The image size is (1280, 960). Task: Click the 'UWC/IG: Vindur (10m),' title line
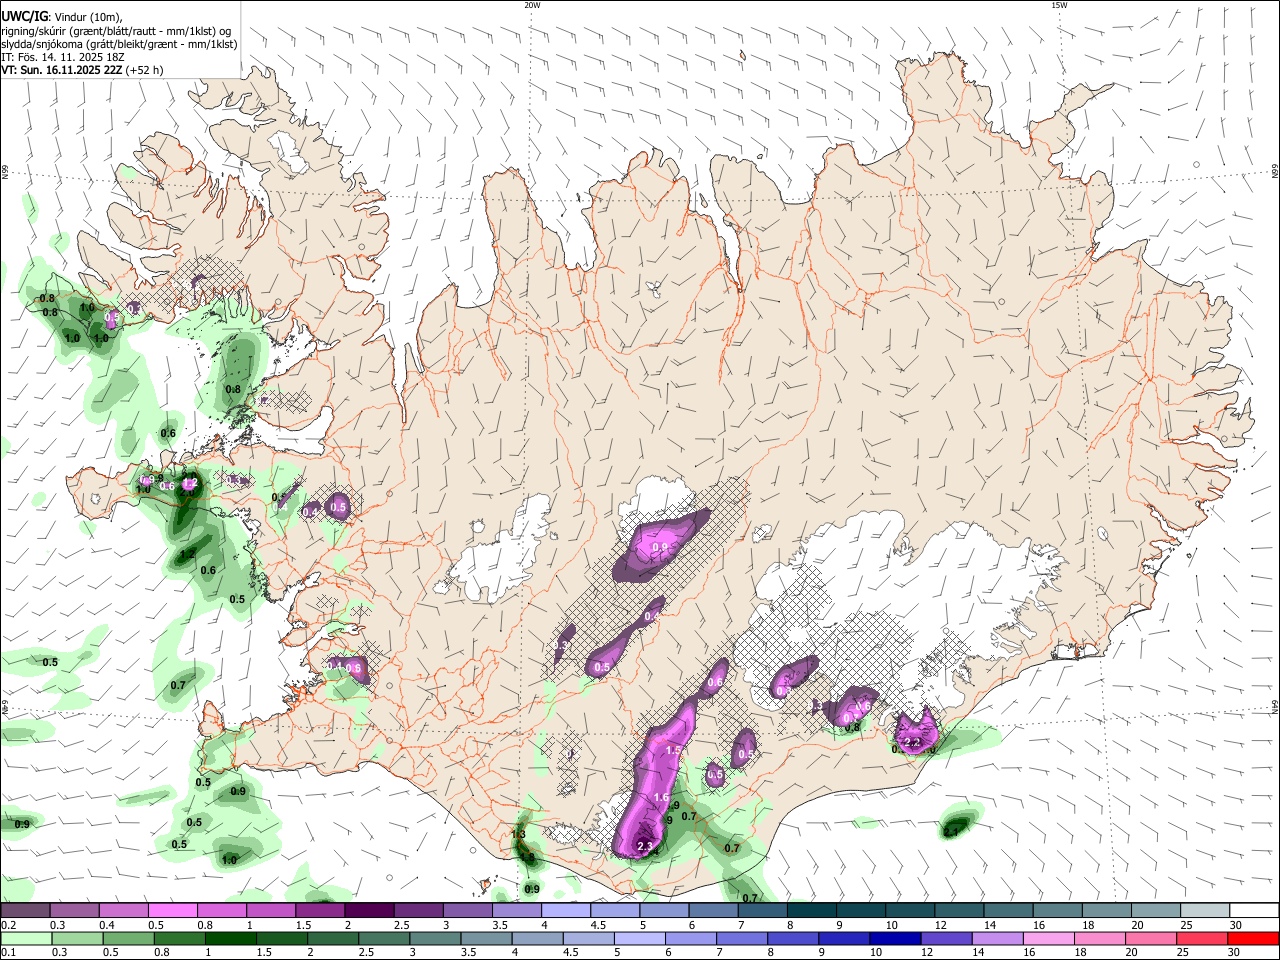click(62, 16)
